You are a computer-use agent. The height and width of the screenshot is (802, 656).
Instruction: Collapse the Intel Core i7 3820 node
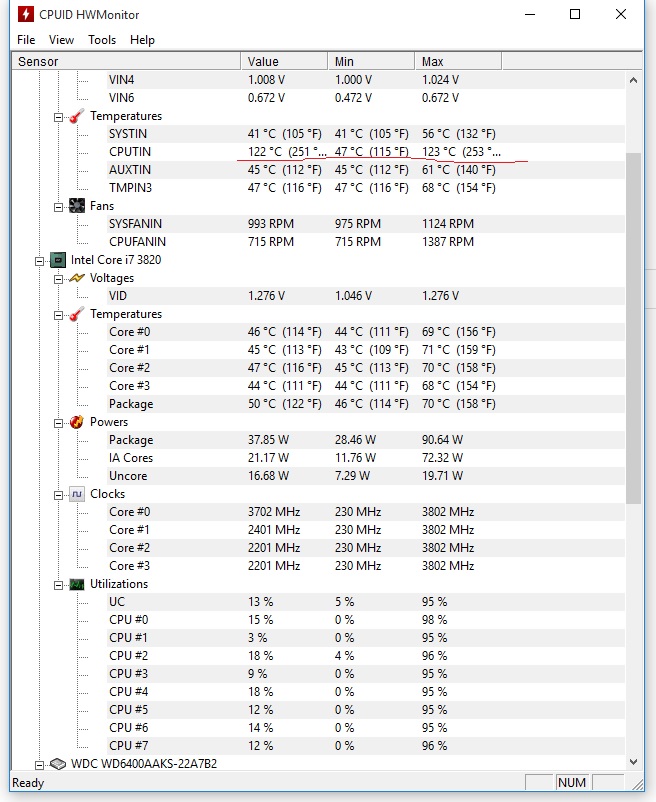39,260
